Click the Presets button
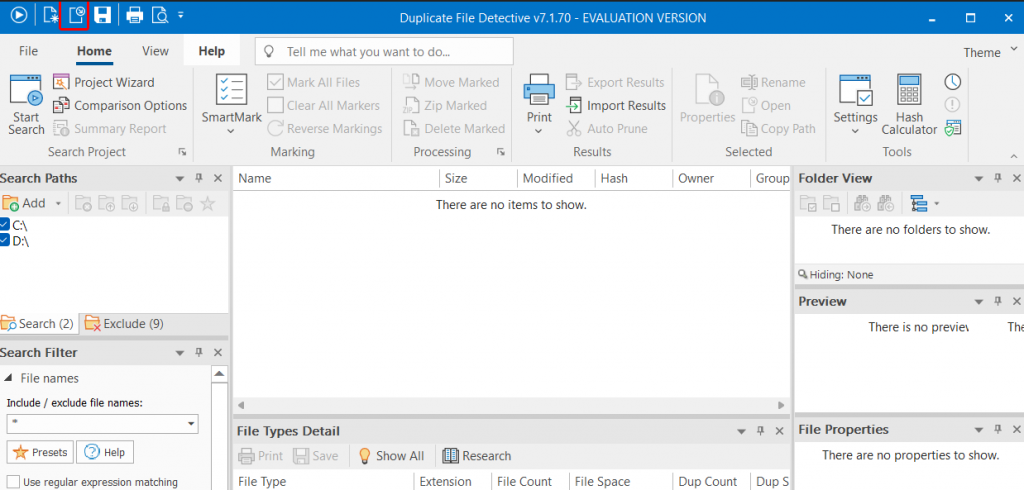Viewport: 1024px width, 490px height. (40, 452)
